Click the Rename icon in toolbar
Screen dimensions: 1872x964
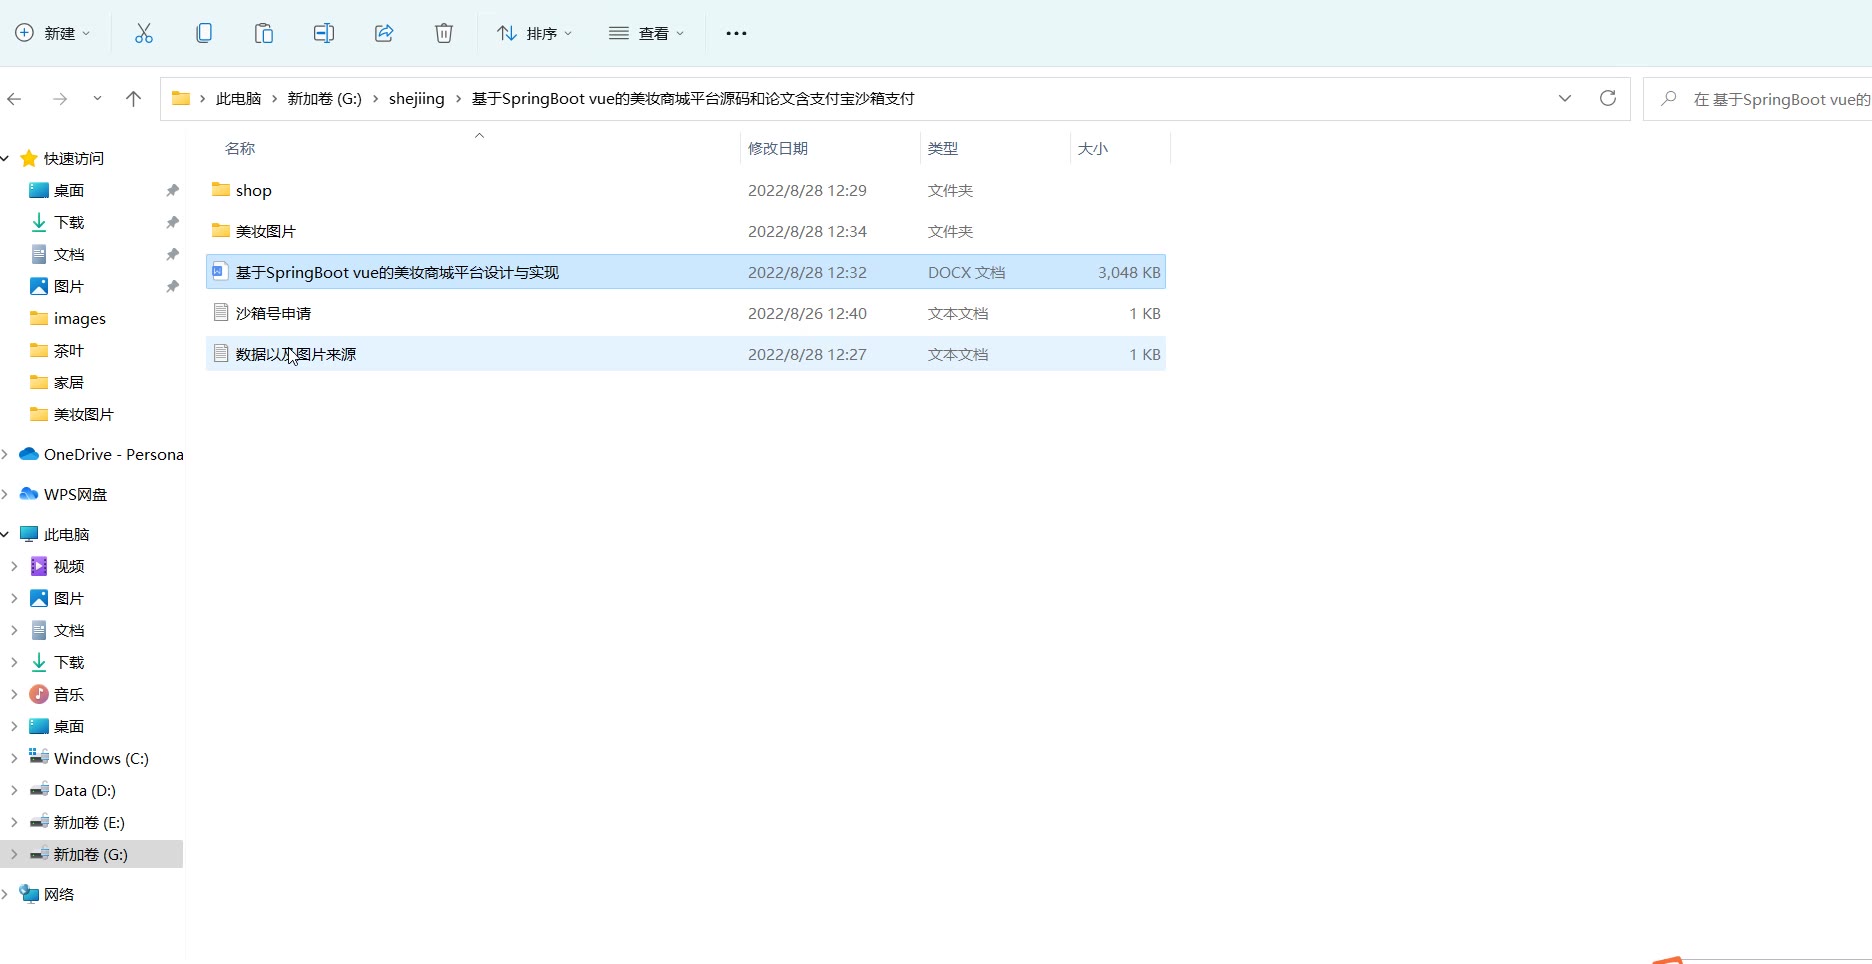coord(324,33)
